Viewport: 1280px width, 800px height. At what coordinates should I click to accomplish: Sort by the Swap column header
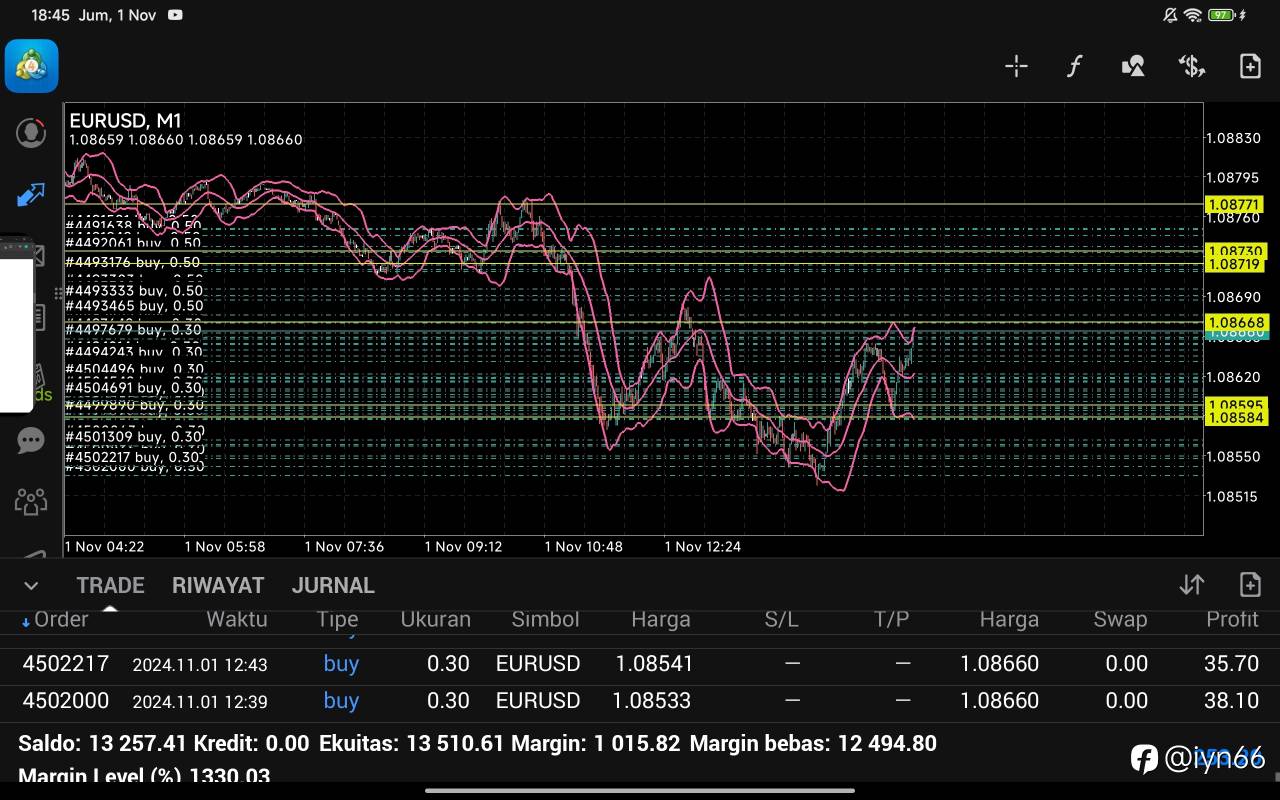(1120, 619)
